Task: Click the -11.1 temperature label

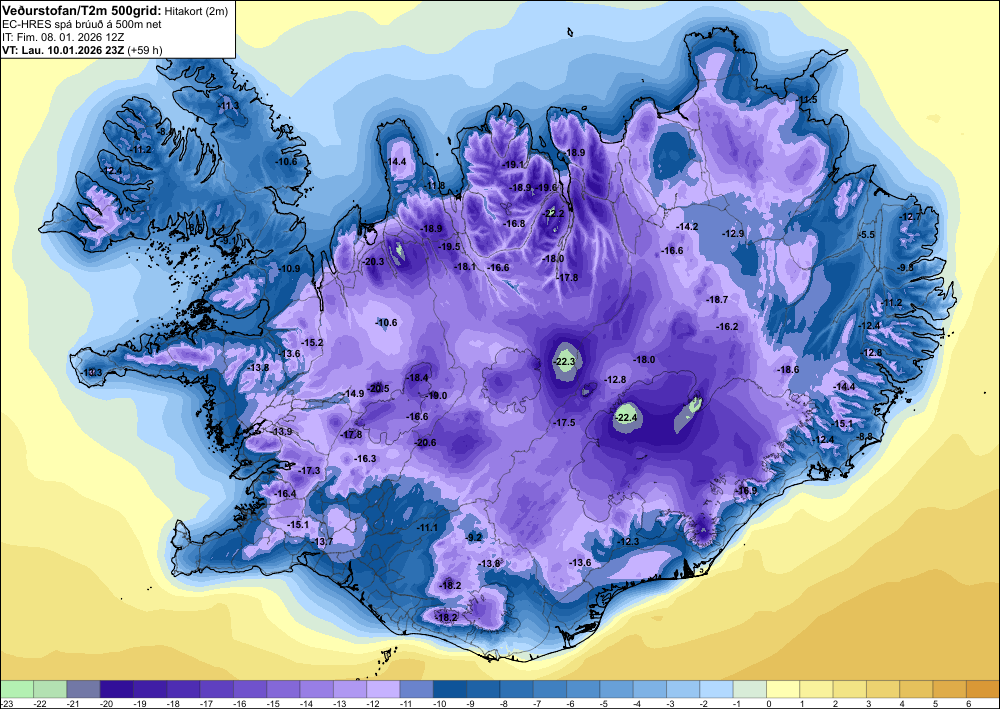Action: pos(427,527)
